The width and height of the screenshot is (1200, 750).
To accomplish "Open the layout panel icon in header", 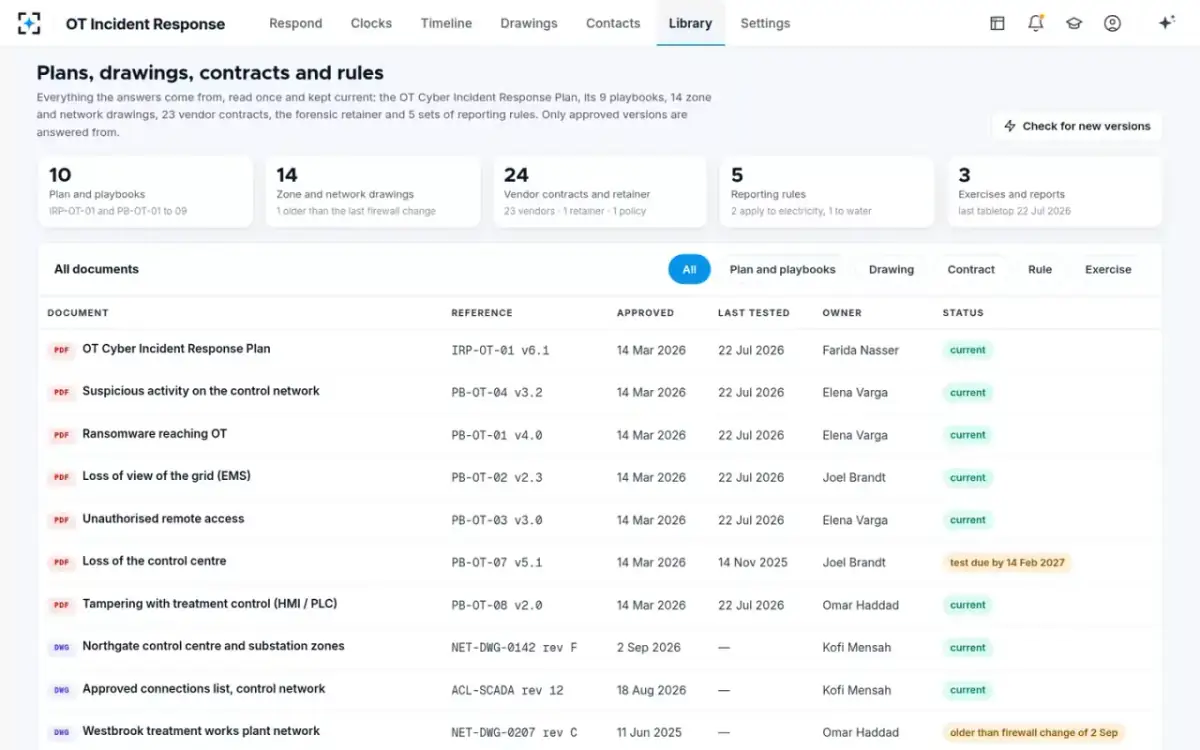I will click(x=997, y=23).
